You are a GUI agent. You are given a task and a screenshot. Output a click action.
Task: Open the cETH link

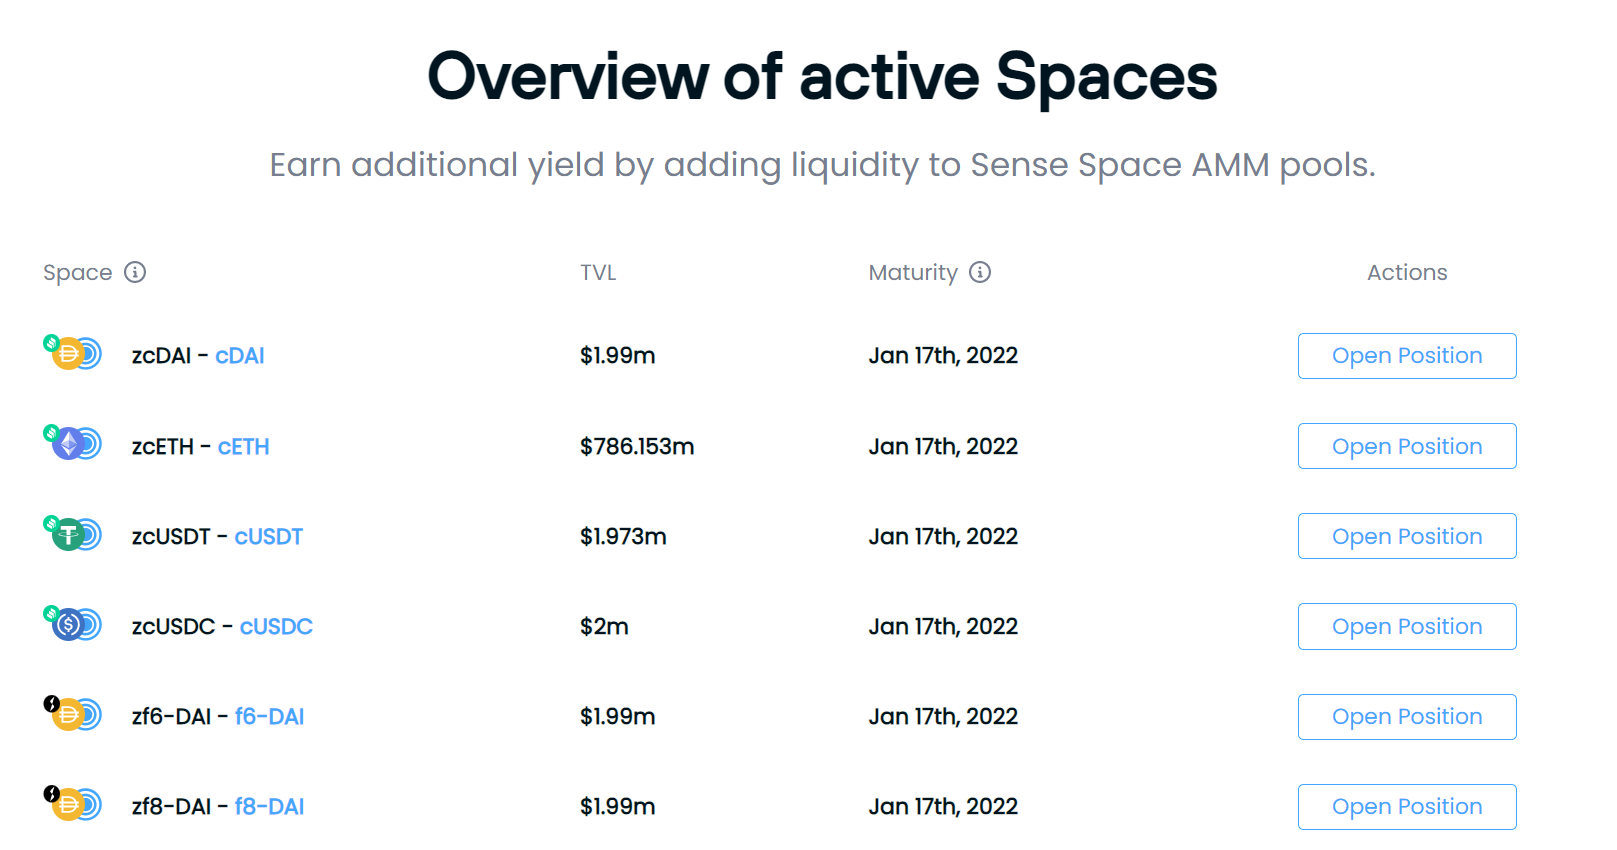[x=244, y=447]
